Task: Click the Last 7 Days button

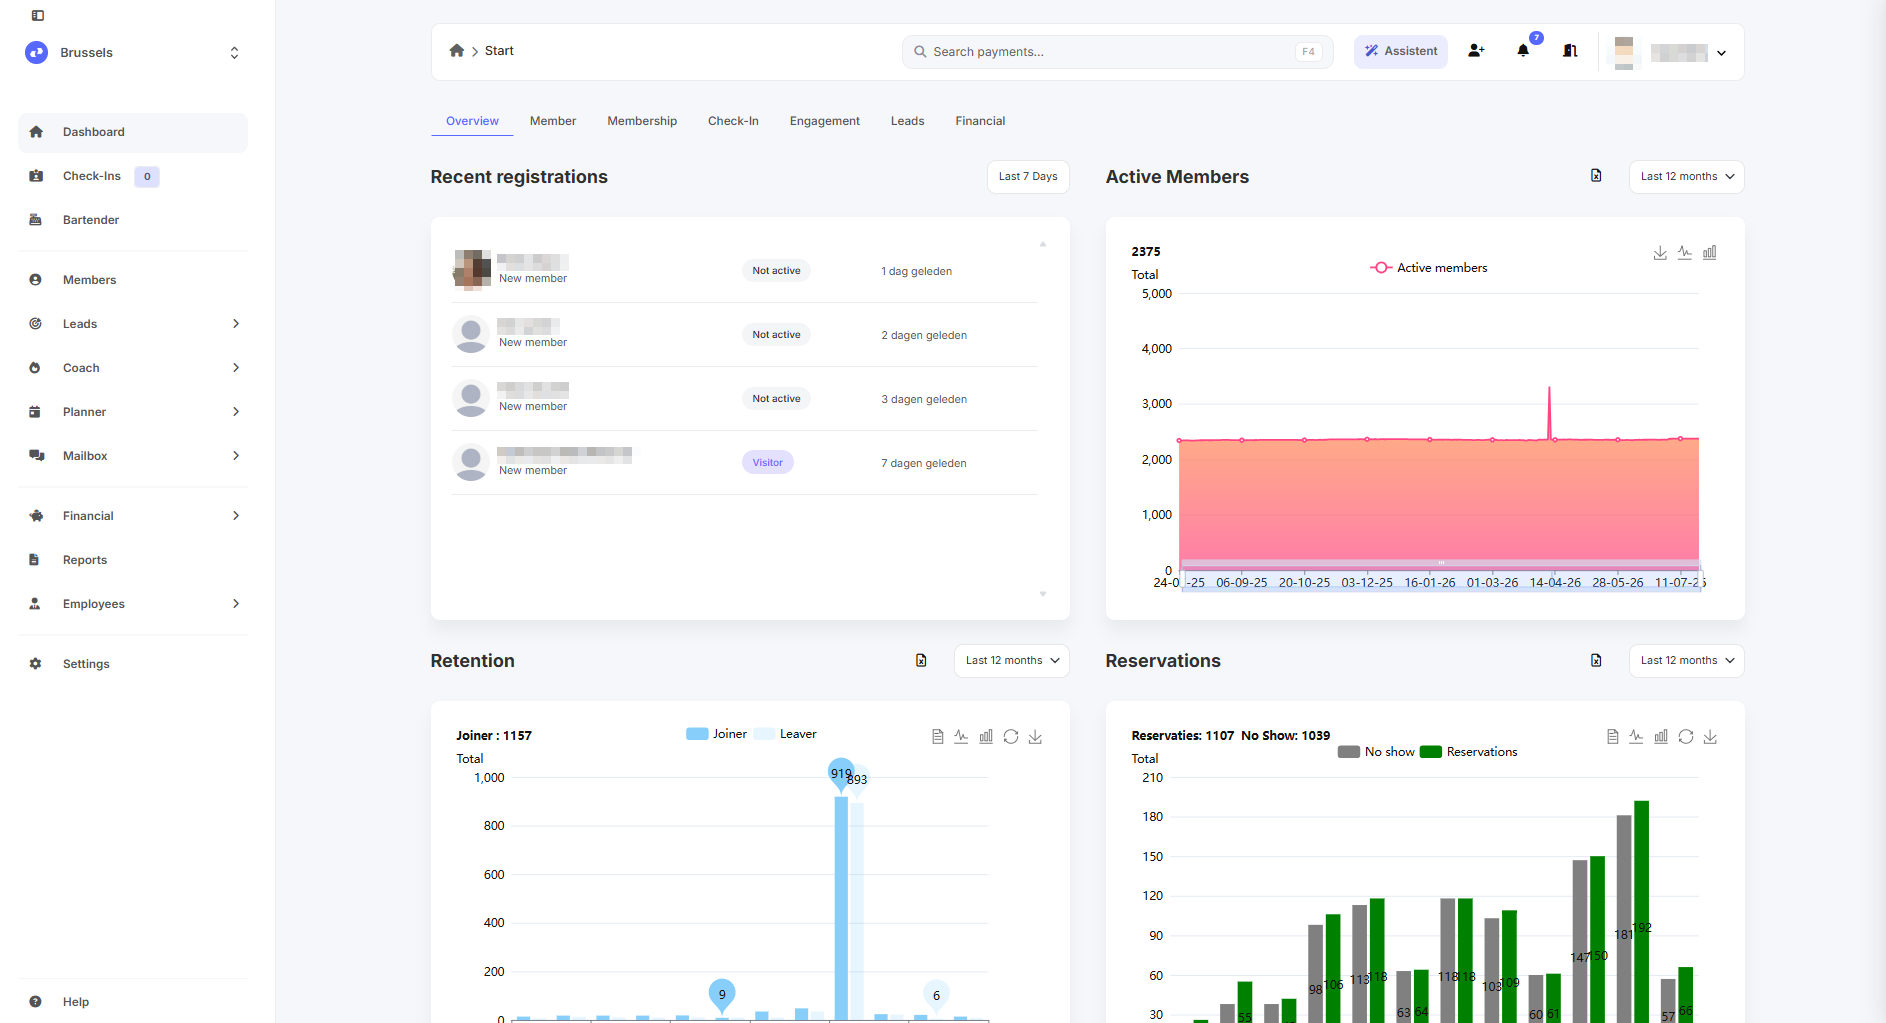Action: pos(1028,177)
